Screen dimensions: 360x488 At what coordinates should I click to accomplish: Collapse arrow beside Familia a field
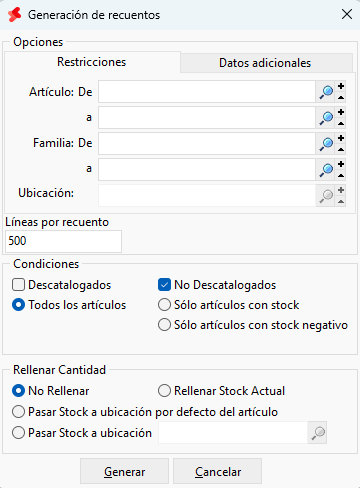tap(341, 175)
